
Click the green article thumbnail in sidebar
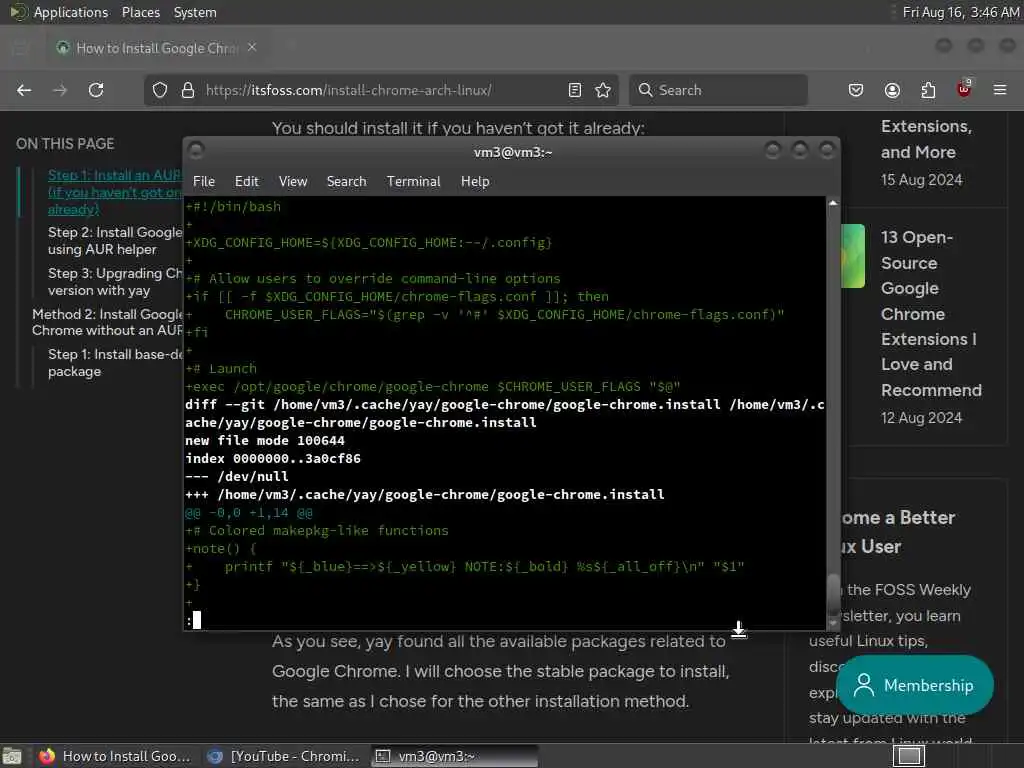pyautogui.click(x=853, y=256)
